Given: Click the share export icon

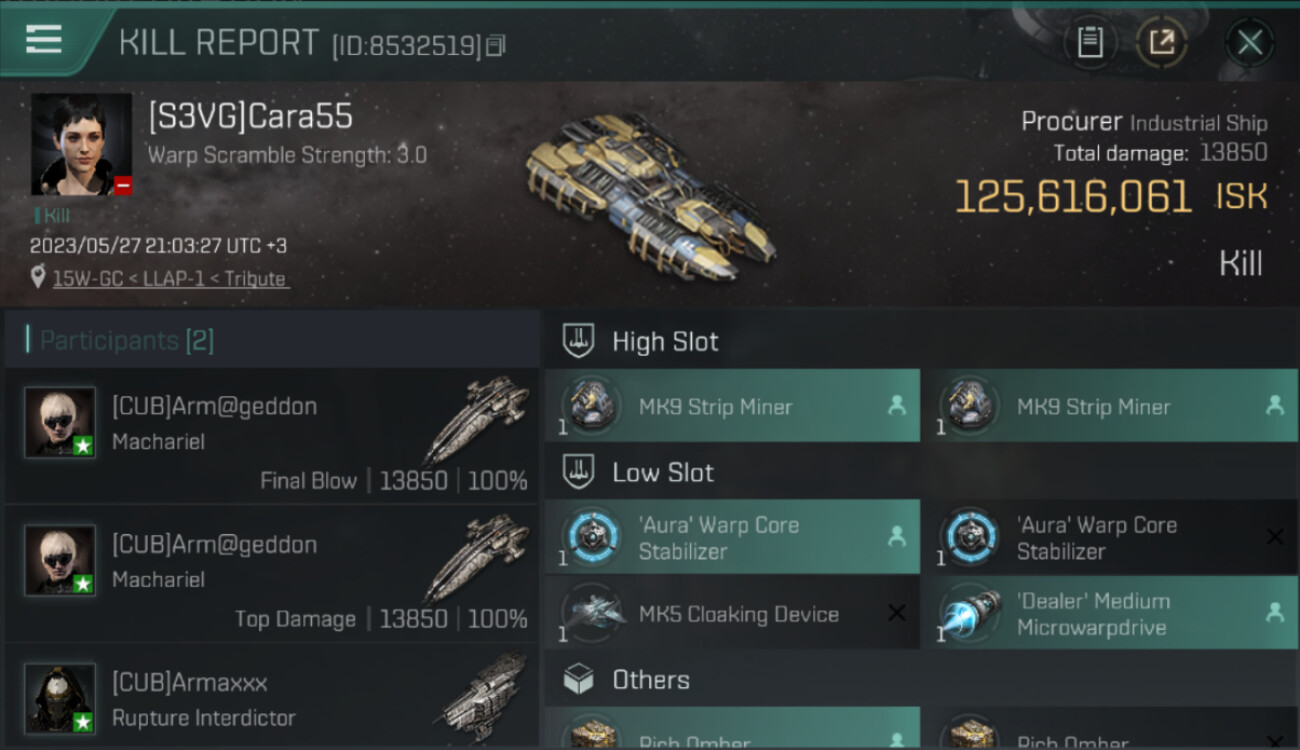Looking at the screenshot, I should pos(1162,42).
